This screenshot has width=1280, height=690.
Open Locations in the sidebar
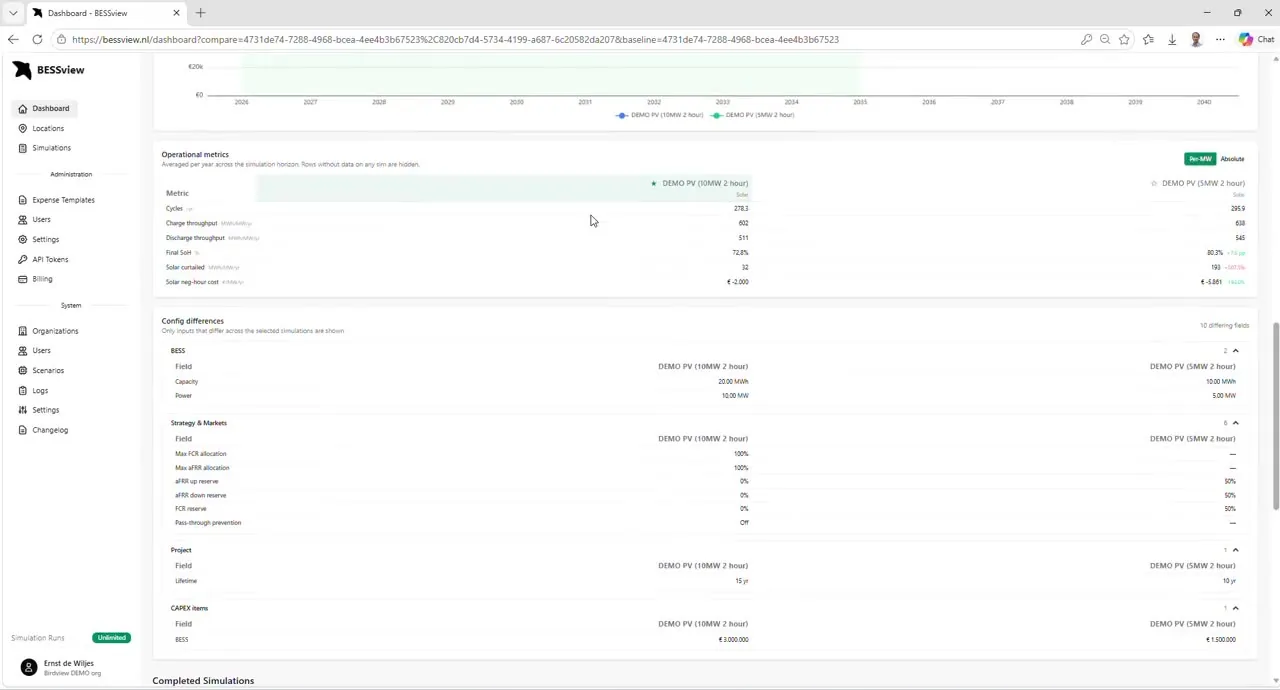(x=47, y=128)
